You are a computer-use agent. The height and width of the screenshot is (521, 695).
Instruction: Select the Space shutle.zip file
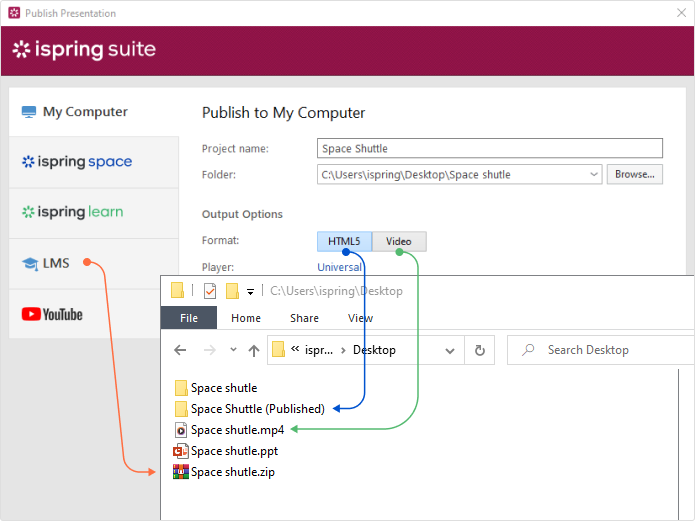point(224,472)
